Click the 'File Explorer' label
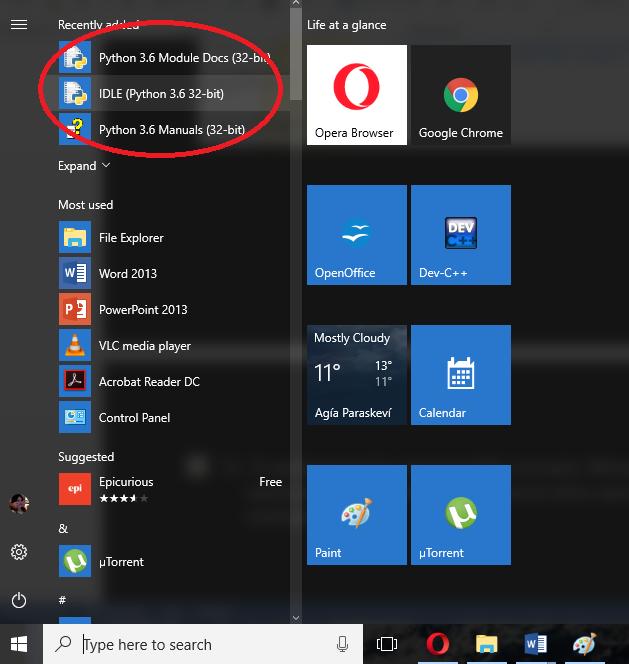The width and height of the screenshot is (629, 664). click(x=131, y=238)
